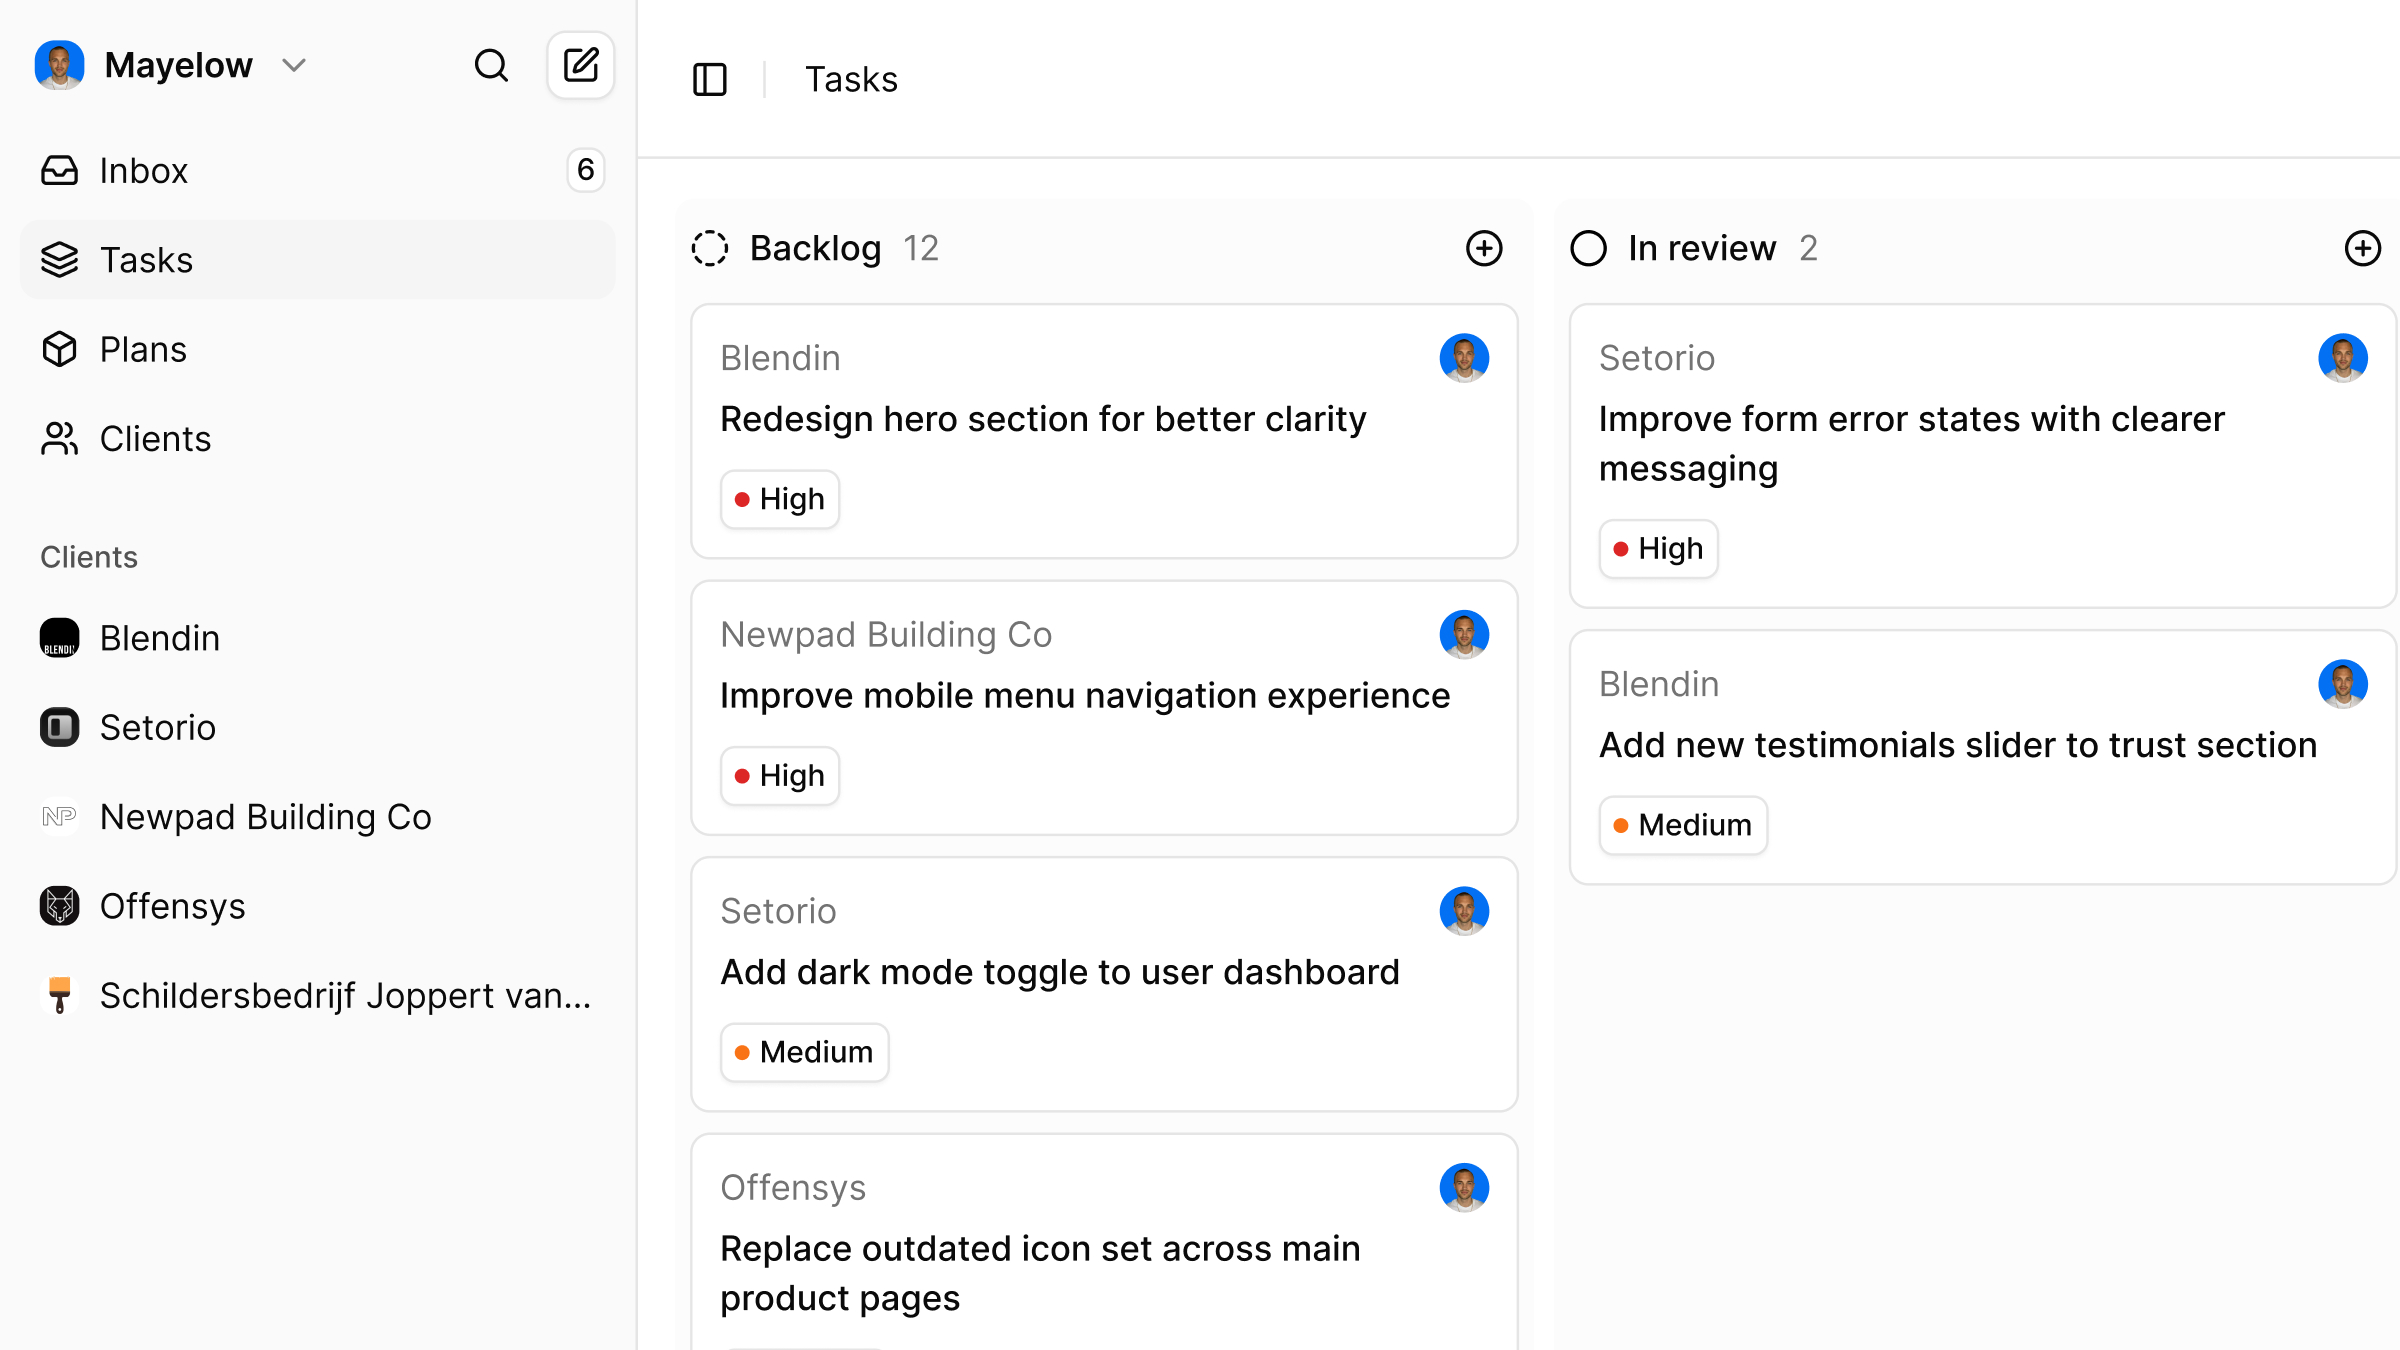Click assignee avatar on Improve mobile menu card

(1464, 635)
